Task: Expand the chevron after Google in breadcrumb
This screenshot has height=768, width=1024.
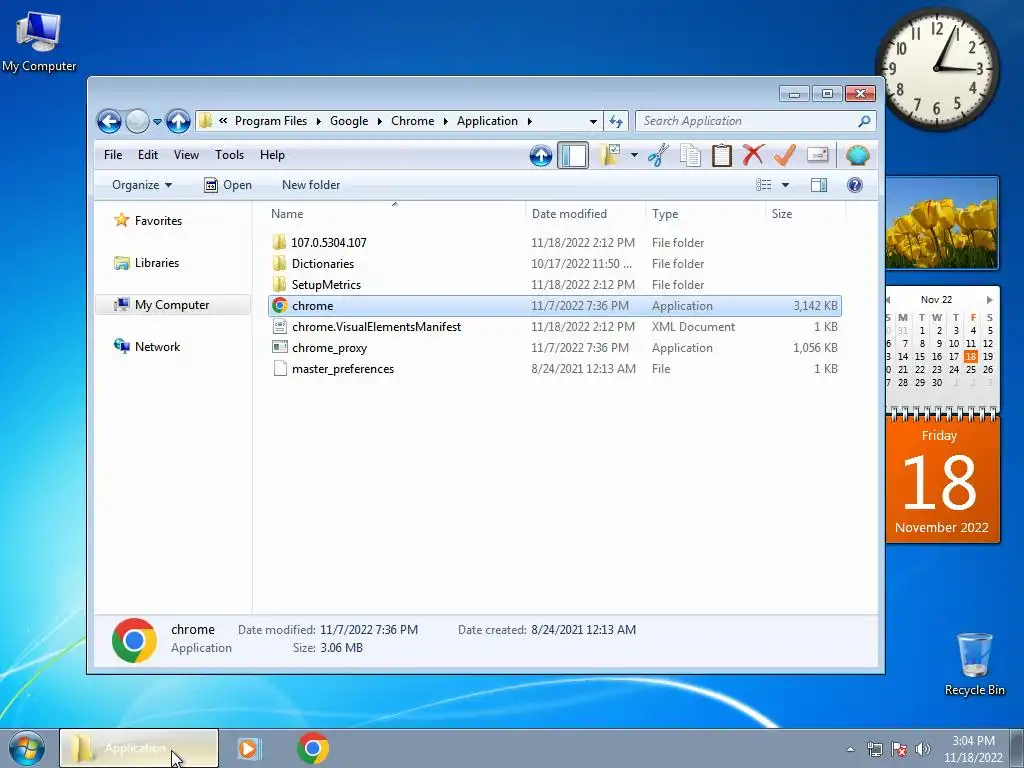Action: point(379,121)
